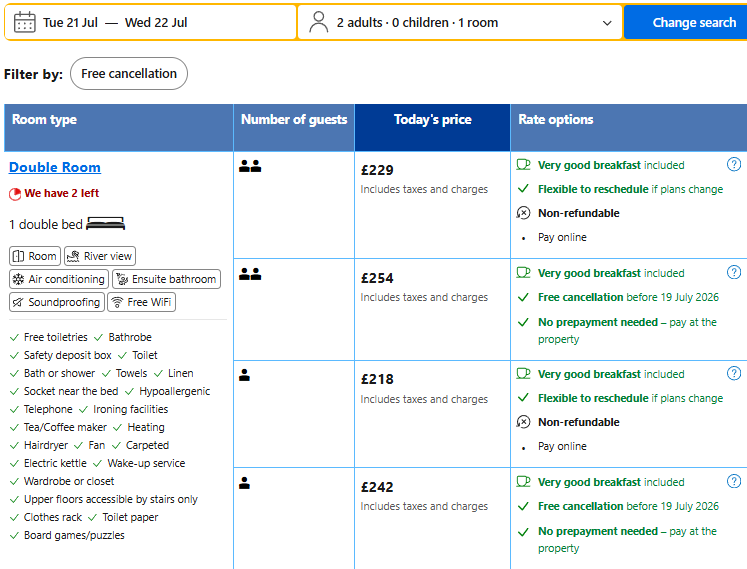This screenshot has width=747, height=569.
Task: Click single-guest icon in the £218 row
Action: click(x=244, y=375)
